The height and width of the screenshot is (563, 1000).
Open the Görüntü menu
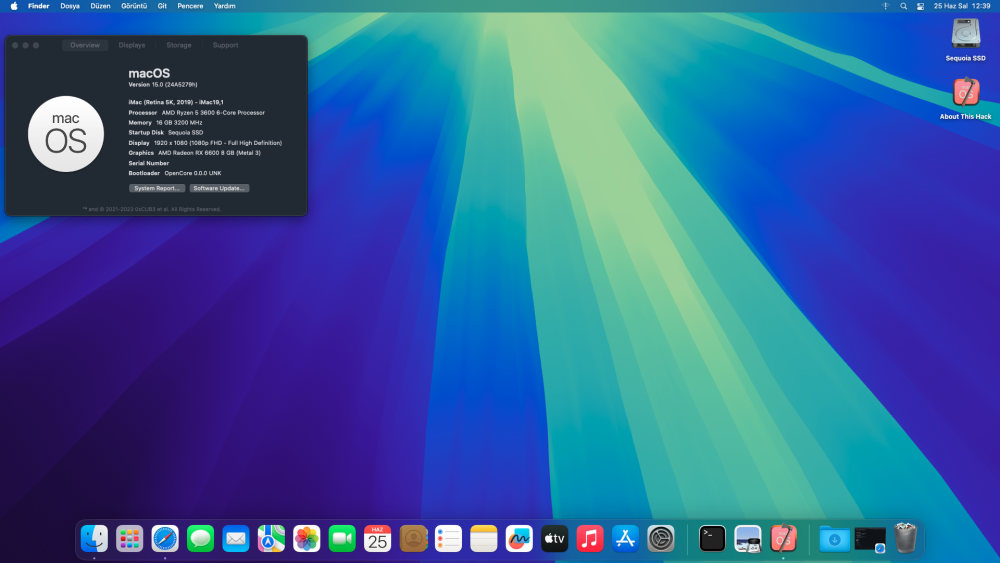point(134,6)
